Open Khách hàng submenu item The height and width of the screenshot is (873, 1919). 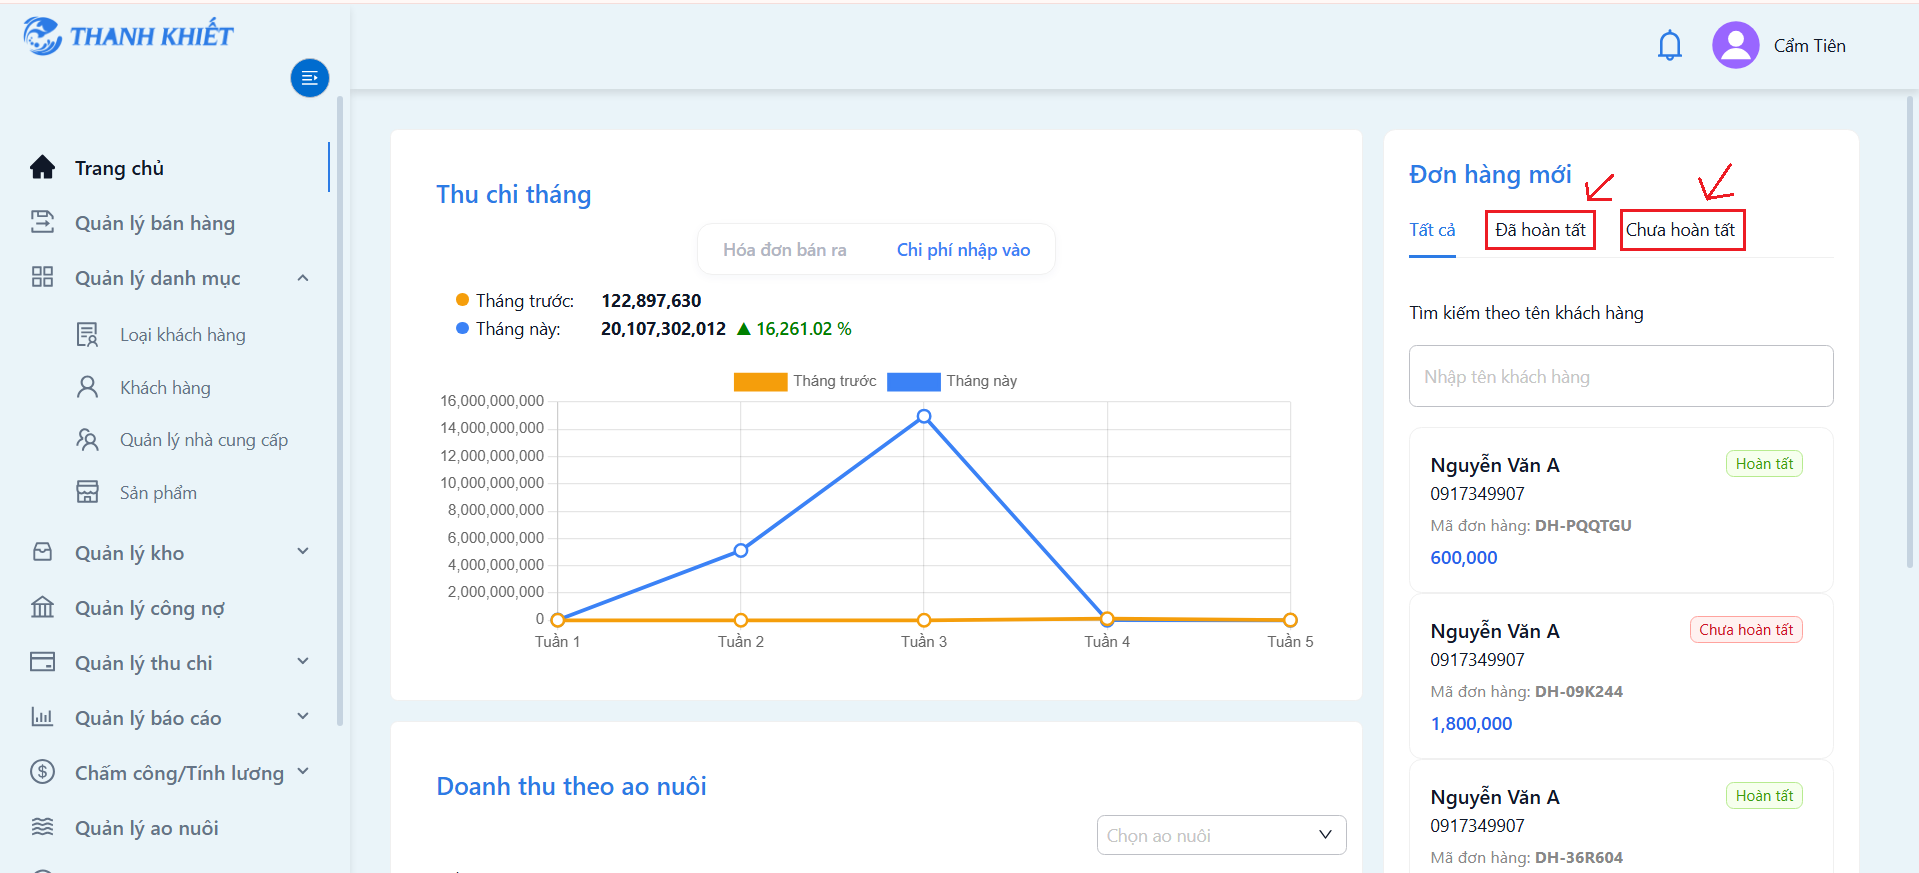[x=165, y=388]
